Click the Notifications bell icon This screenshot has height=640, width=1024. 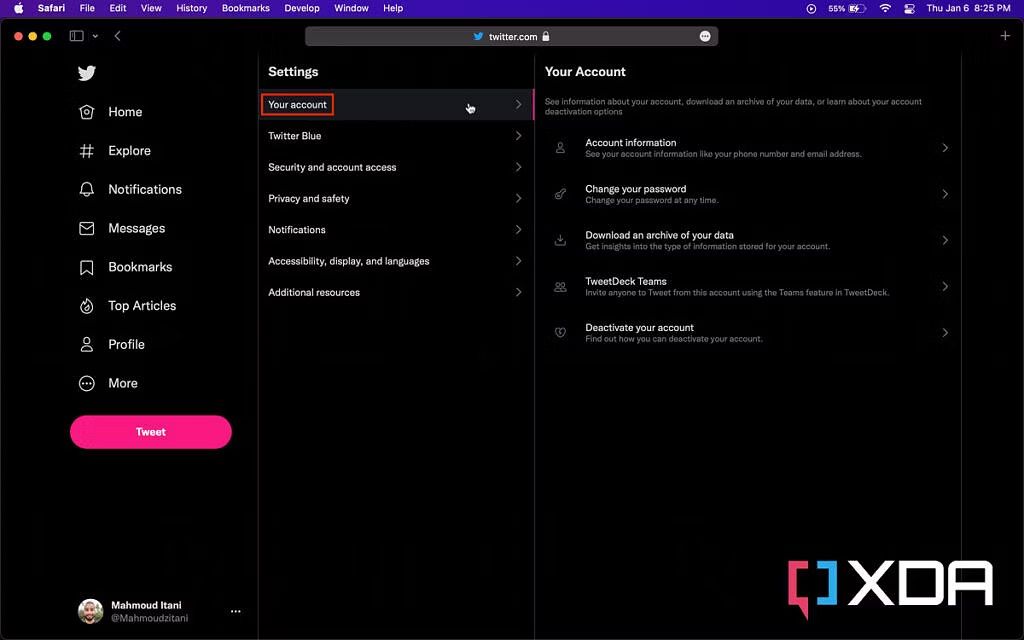coord(87,189)
